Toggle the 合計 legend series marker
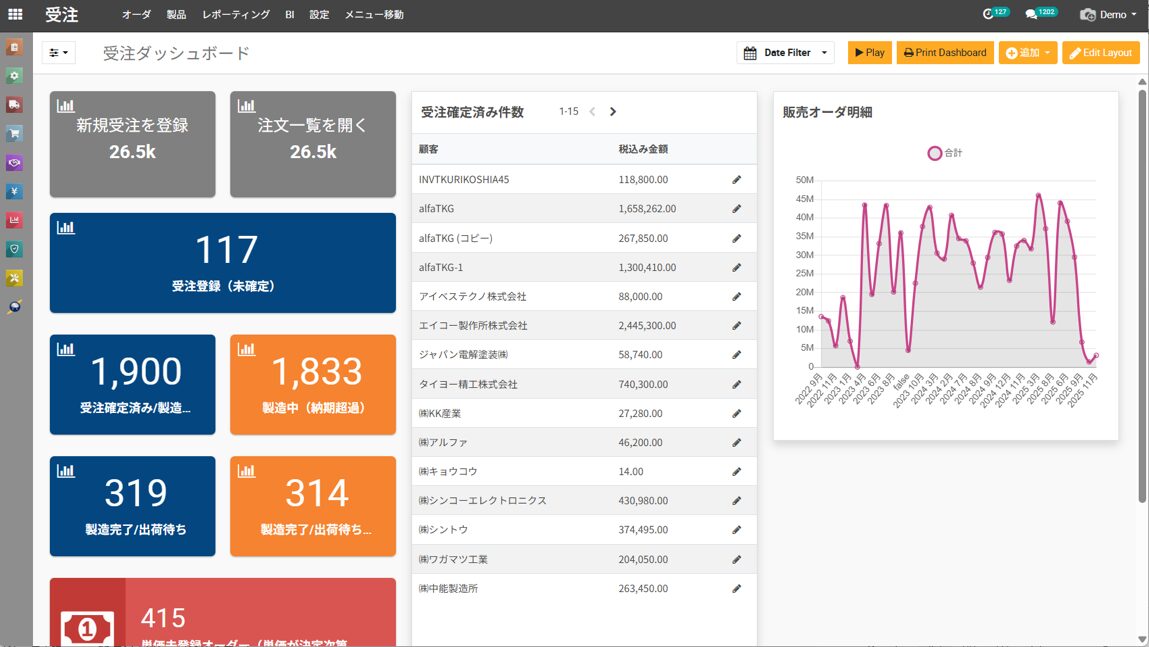Viewport: 1149px width, 647px height. pos(934,153)
